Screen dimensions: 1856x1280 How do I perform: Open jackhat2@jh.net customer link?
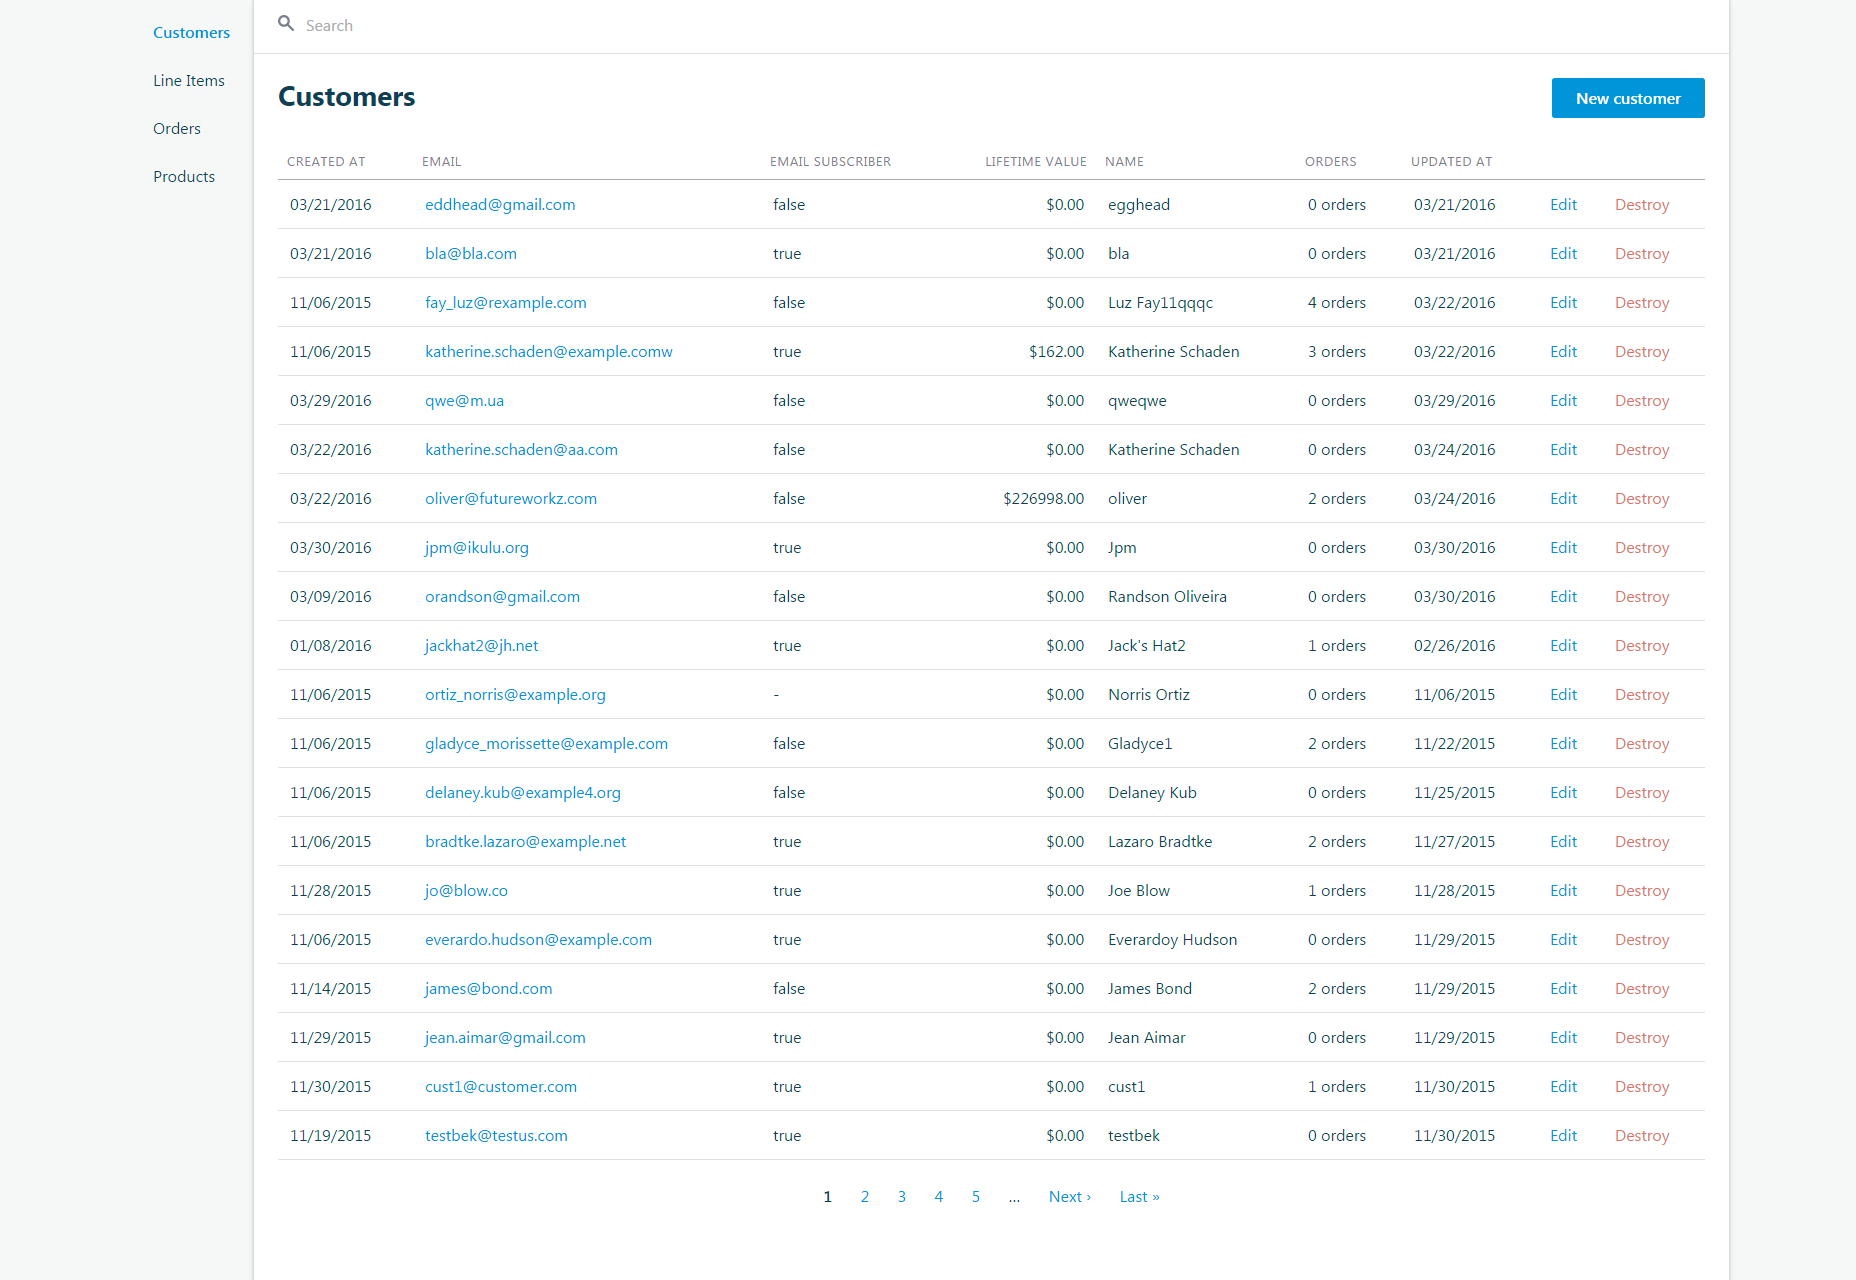(x=481, y=646)
